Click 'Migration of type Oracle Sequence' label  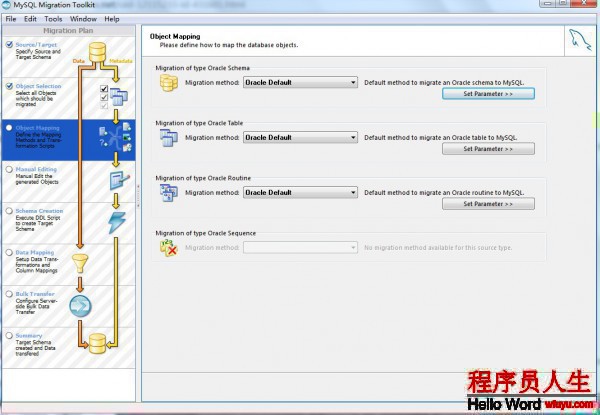(x=205, y=233)
